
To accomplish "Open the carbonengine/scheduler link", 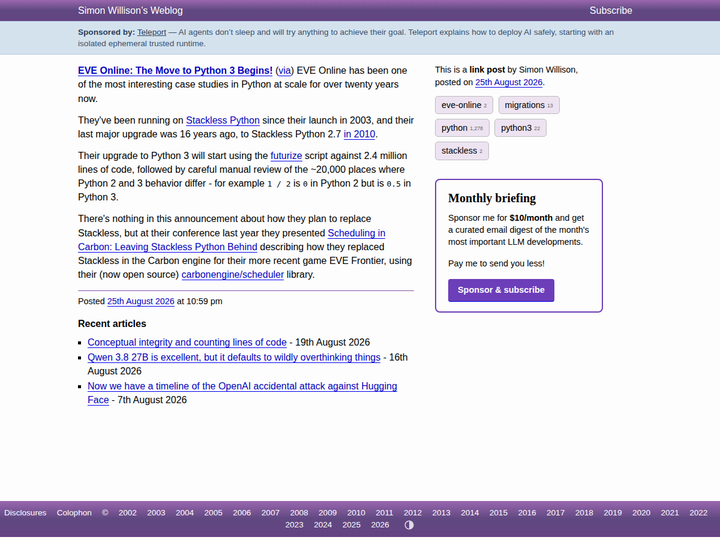I will pyautogui.click(x=232, y=275).
